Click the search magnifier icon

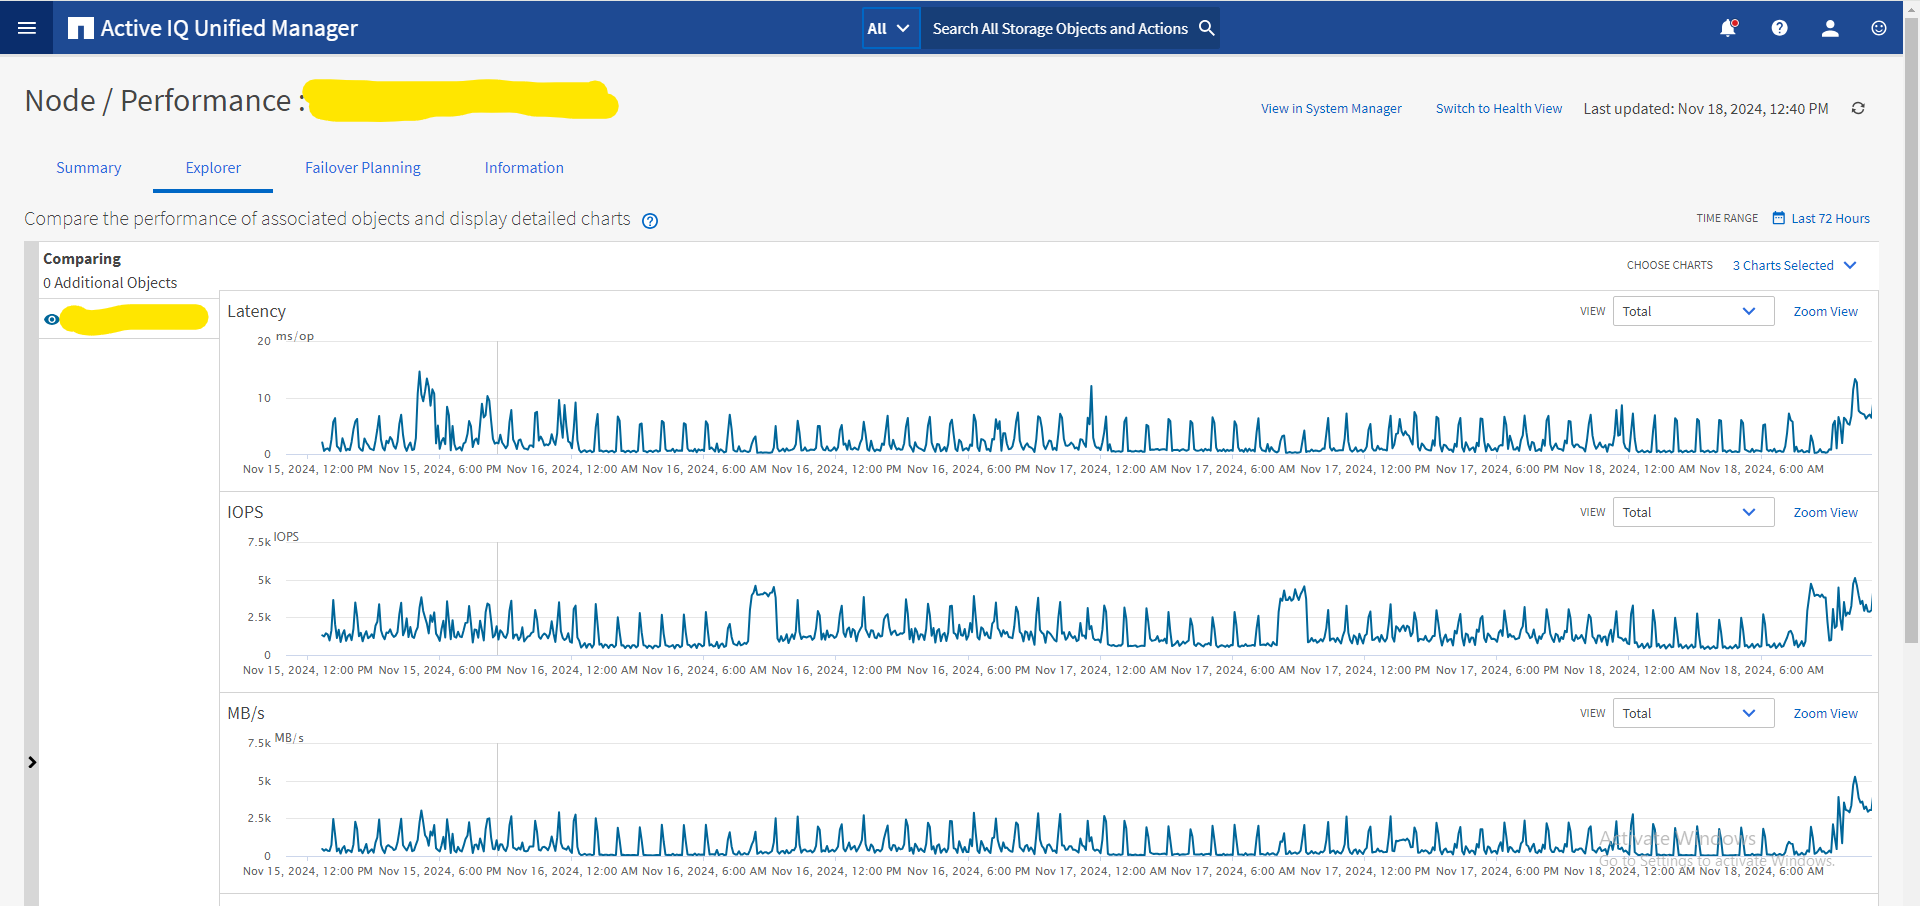(x=1207, y=28)
